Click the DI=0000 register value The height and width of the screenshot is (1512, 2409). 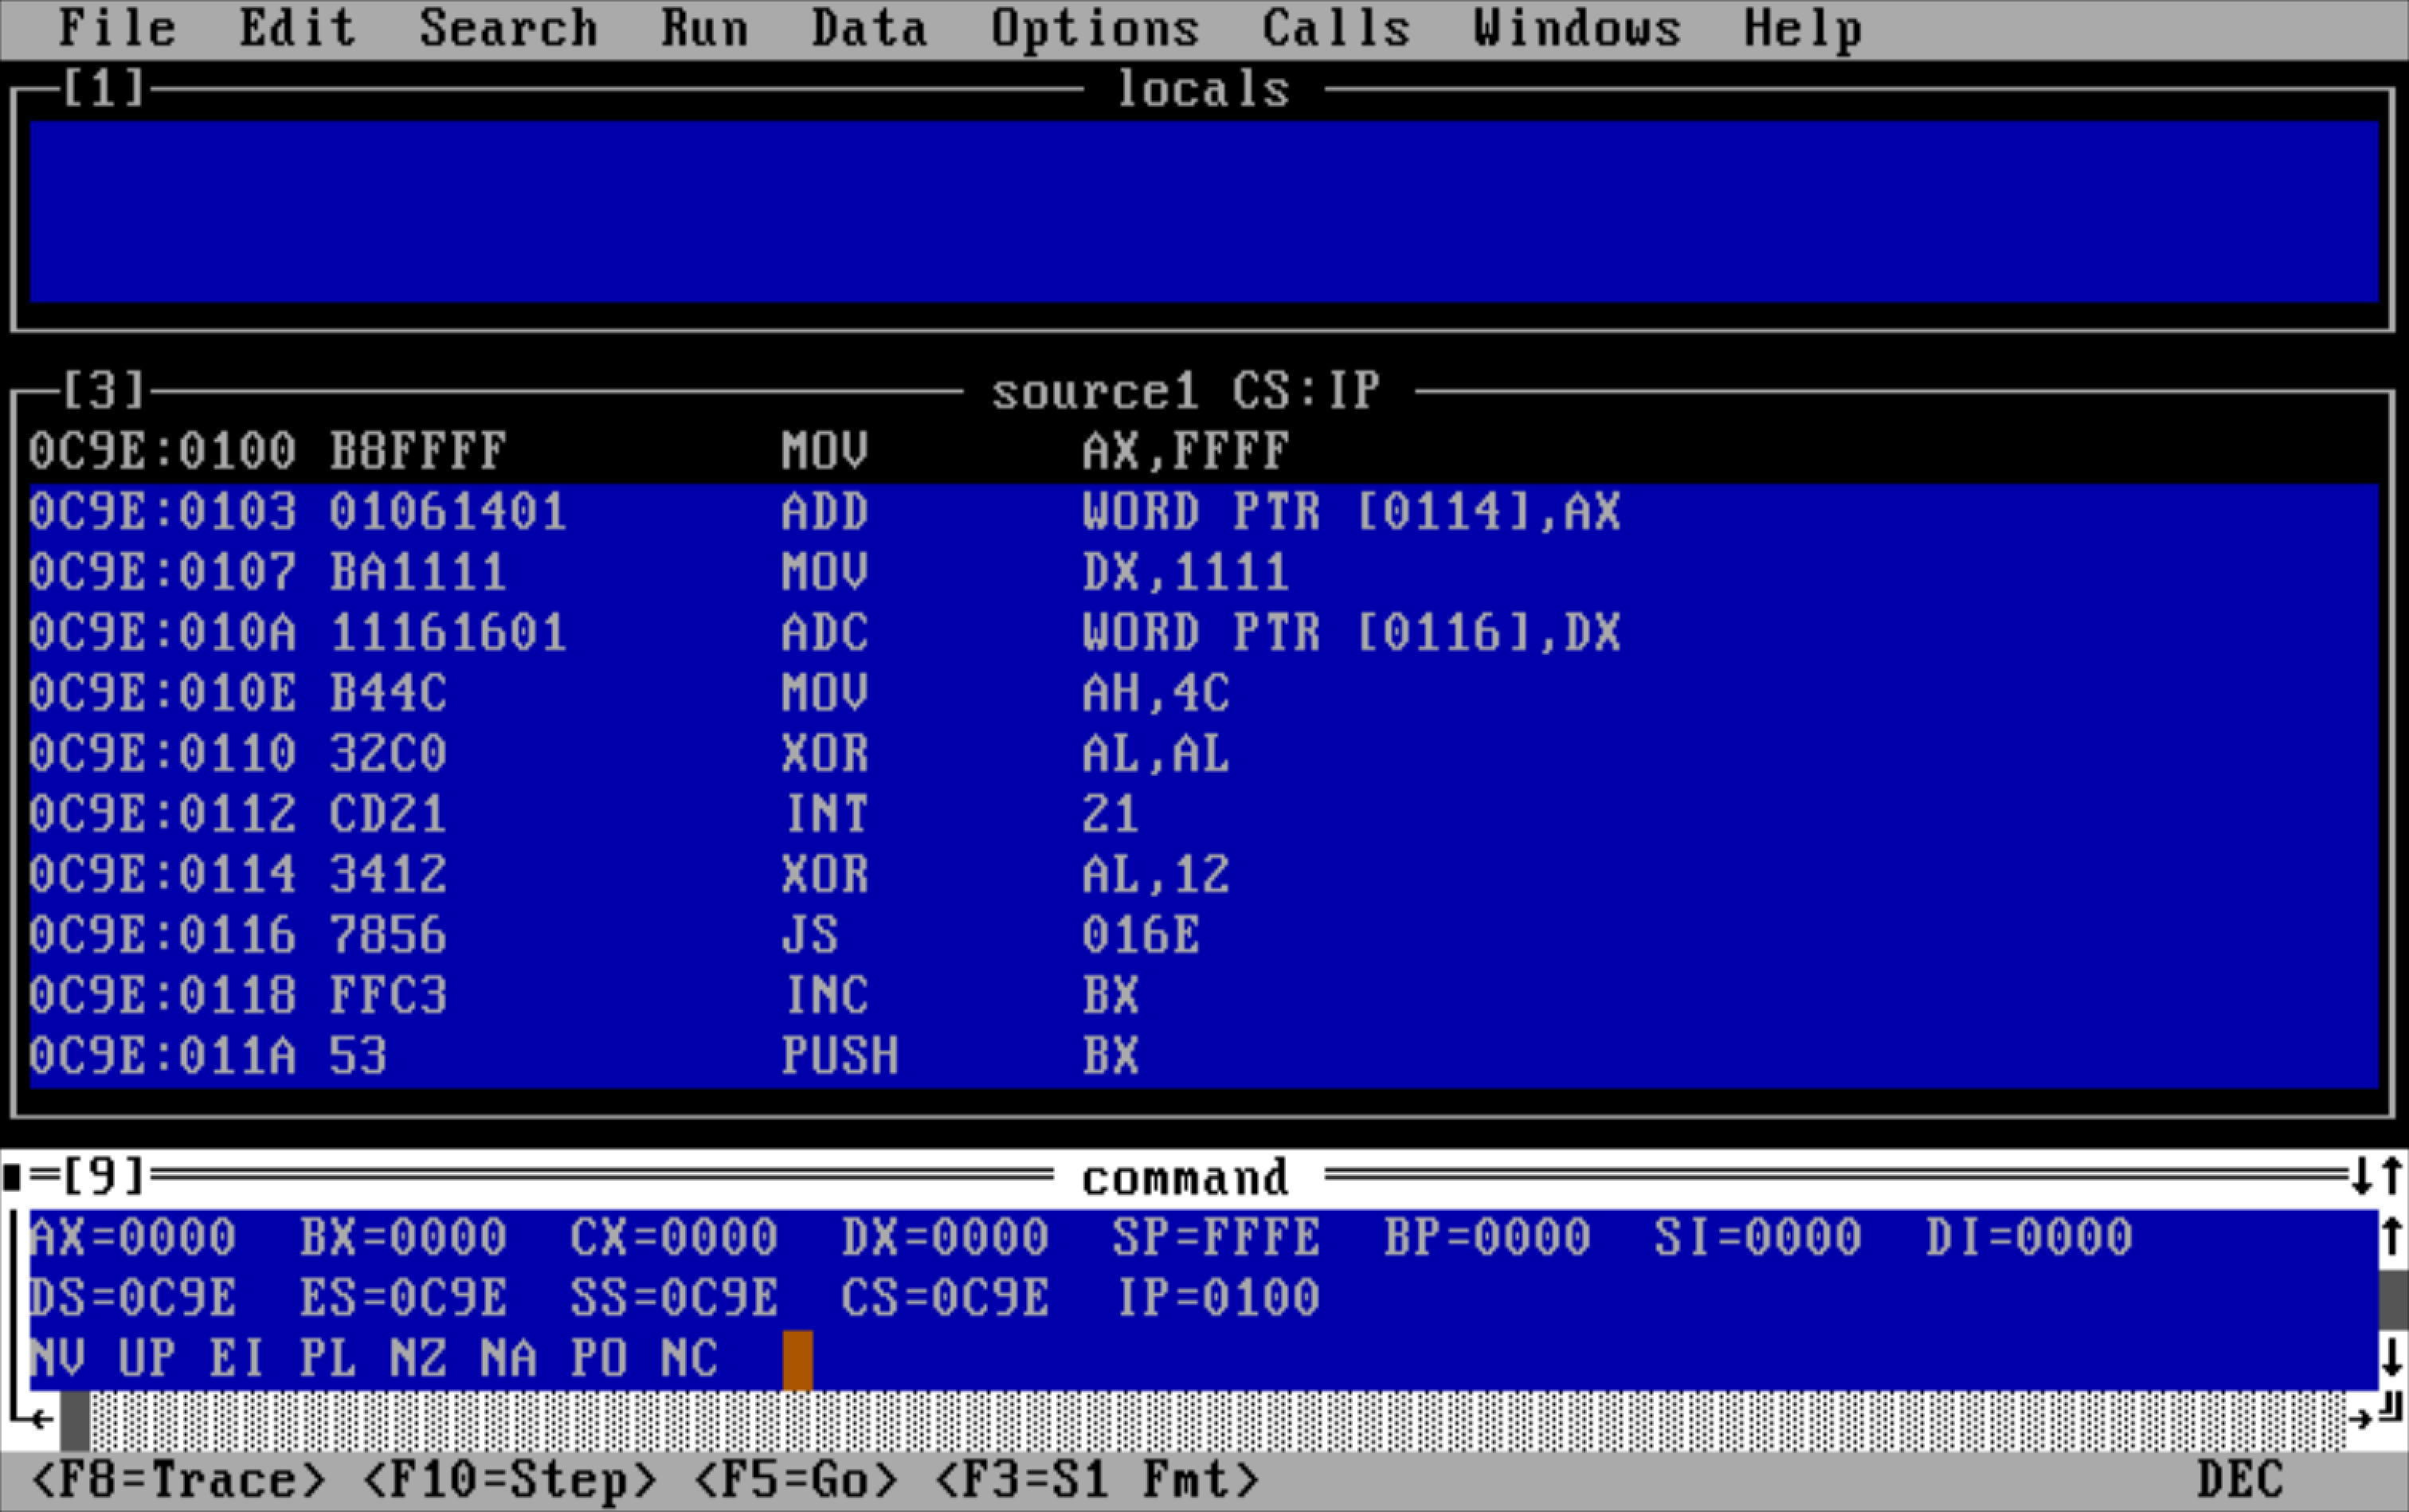coord(2030,1238)
